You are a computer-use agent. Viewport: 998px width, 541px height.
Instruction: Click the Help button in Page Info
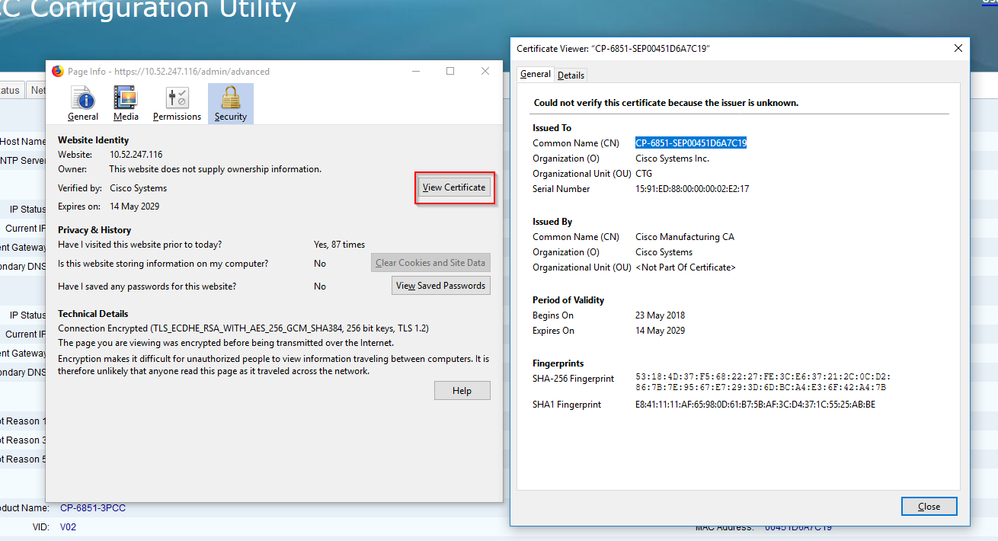pos(462,391)
